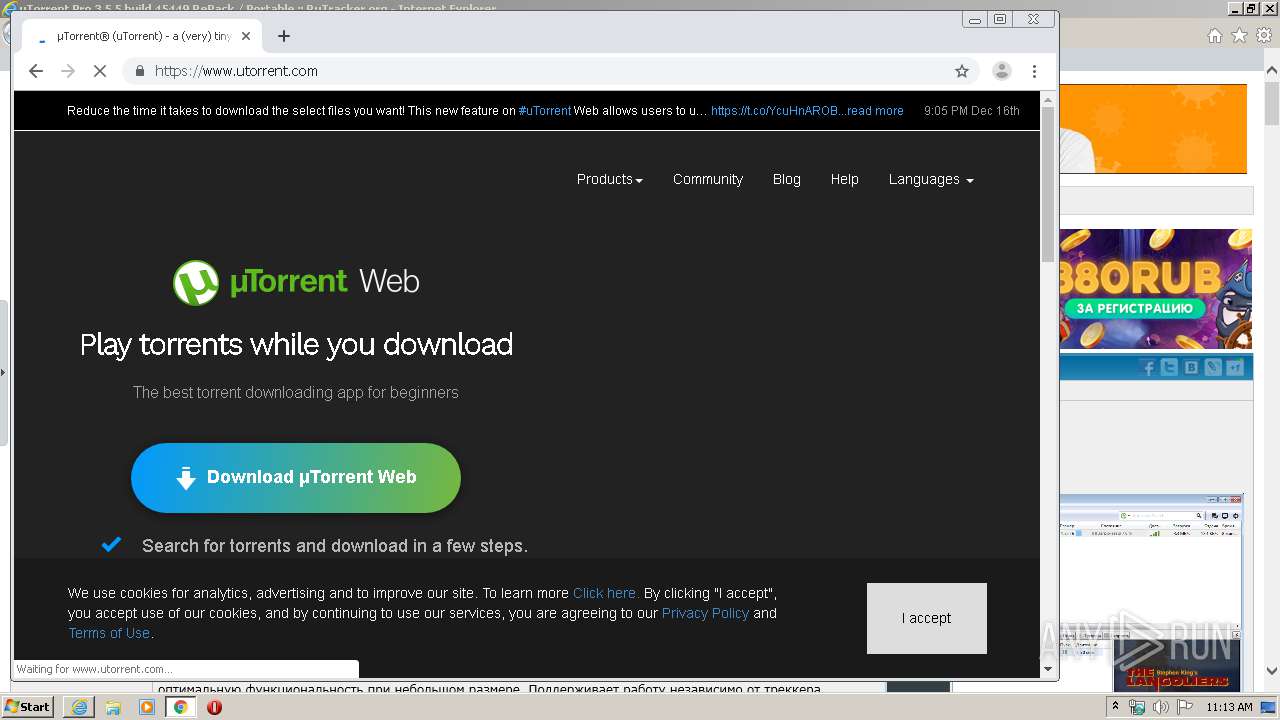Click the site lock icon in address bar

(x=139, y=71)
